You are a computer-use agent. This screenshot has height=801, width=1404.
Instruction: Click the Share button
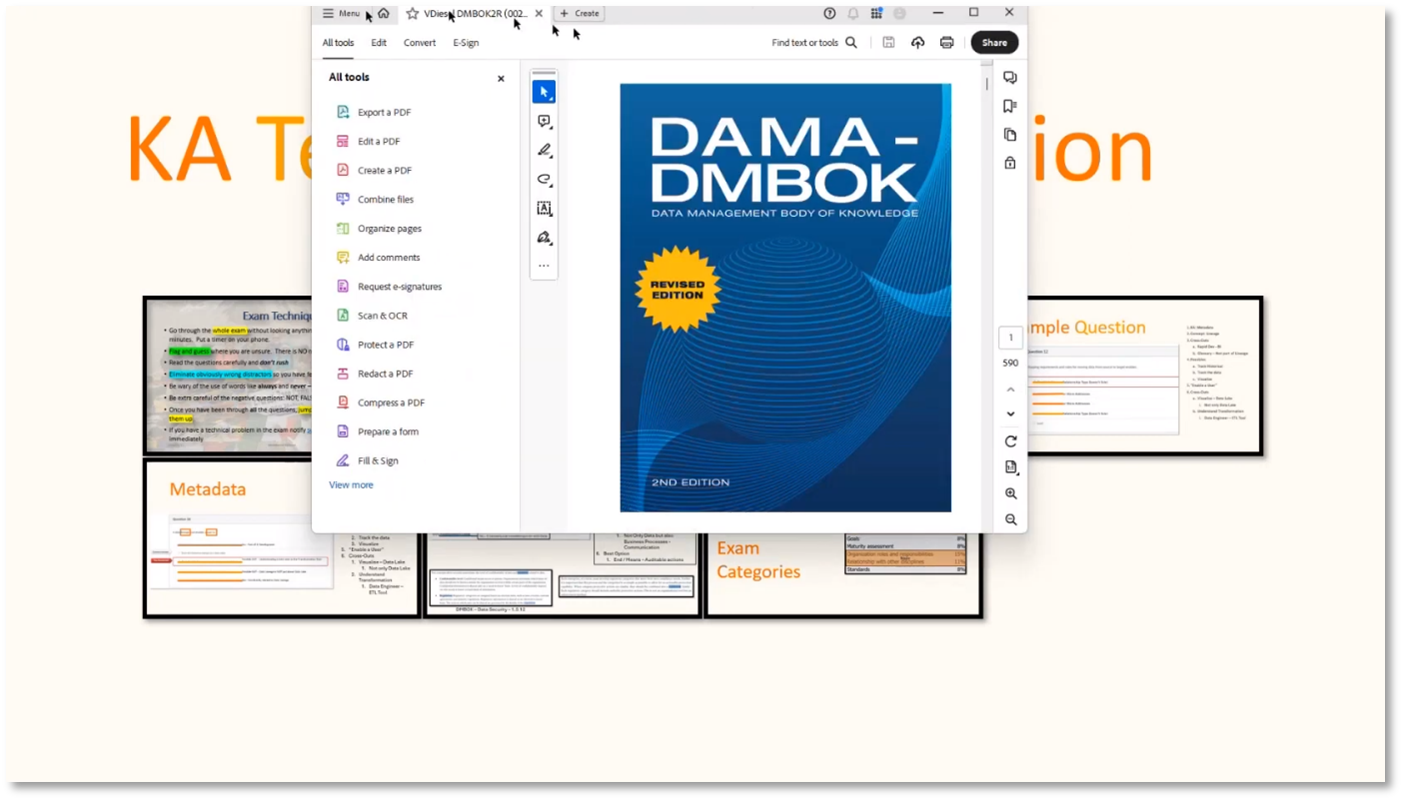click(x=994, y=43)
